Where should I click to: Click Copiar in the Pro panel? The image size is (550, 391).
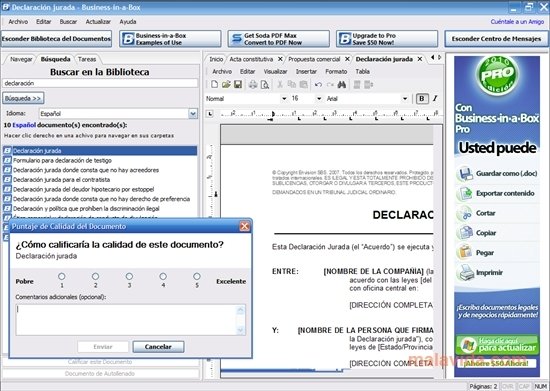pos(477,233)
